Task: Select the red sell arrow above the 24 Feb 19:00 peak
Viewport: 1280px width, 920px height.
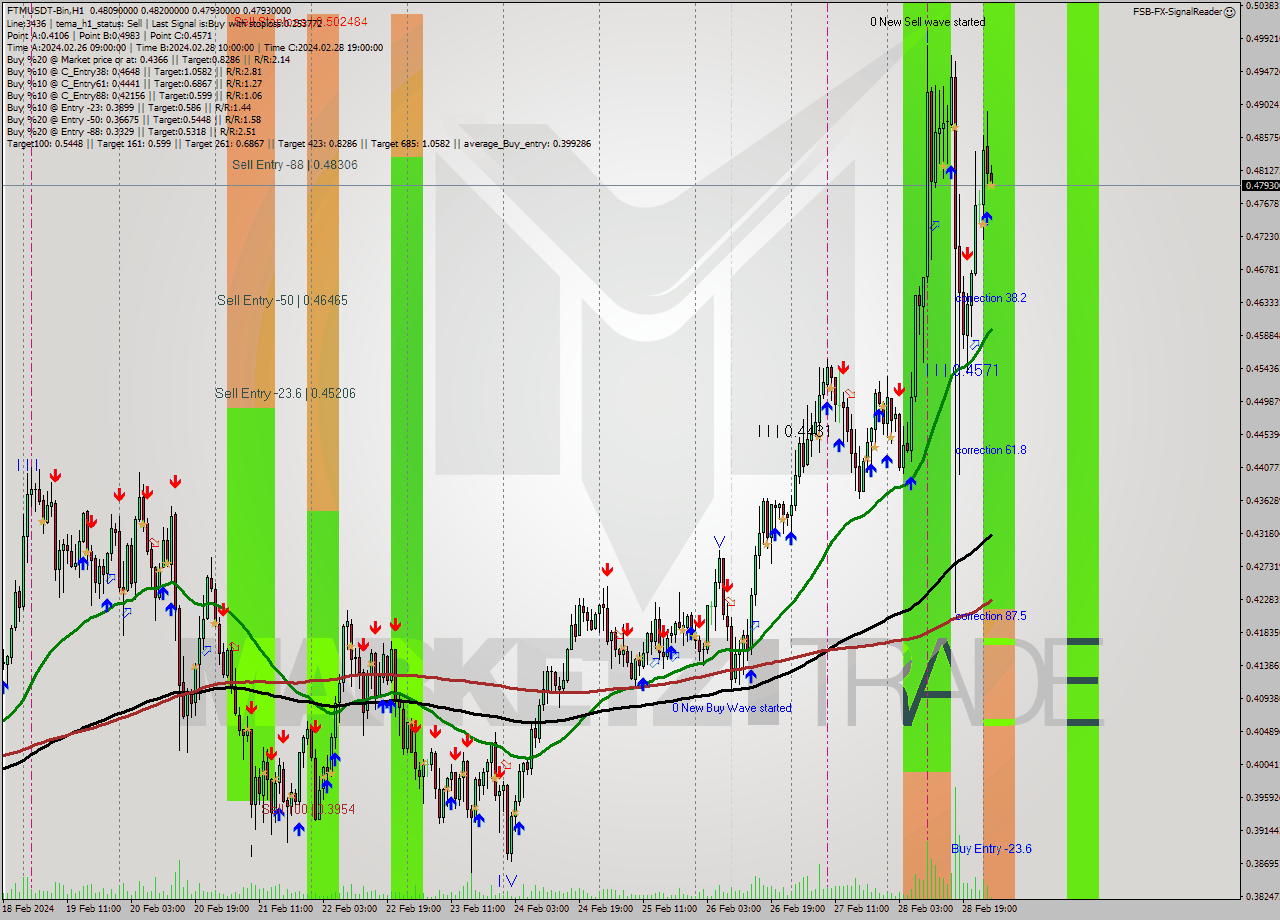Action: coord(607,570)
